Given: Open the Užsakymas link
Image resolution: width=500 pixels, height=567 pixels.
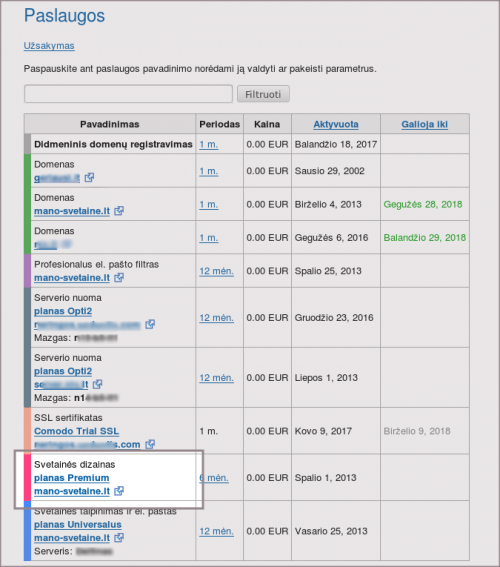Looking at the screenshot, I should (49, 46).
